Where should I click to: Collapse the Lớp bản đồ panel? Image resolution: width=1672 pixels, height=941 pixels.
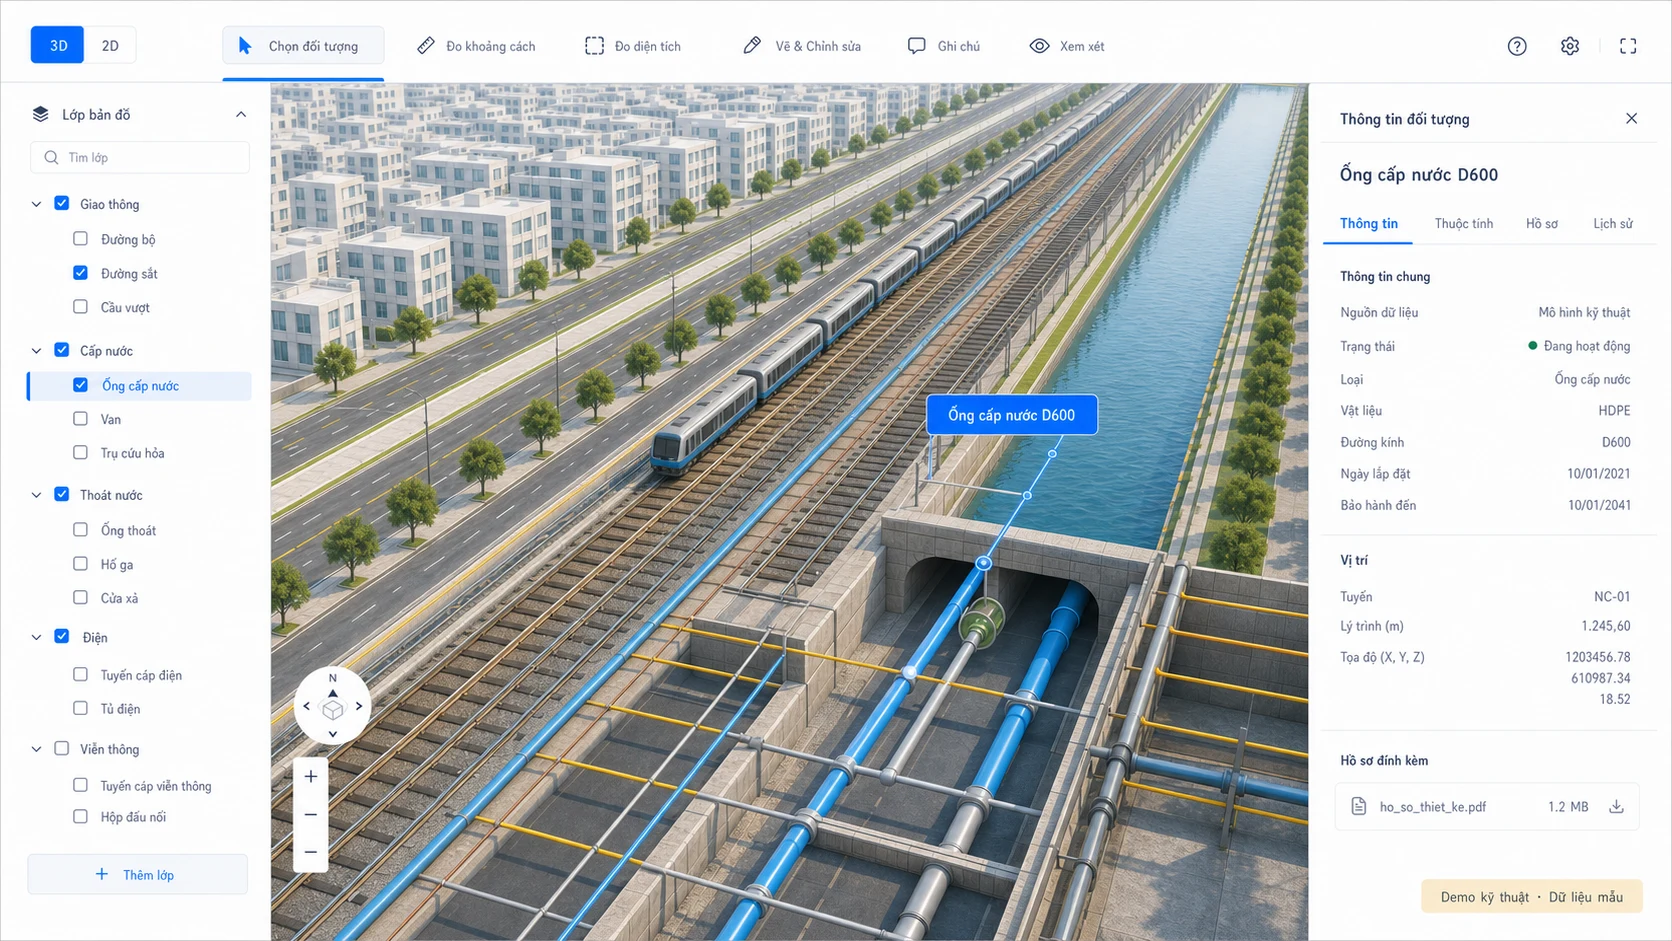click(241, 114)
